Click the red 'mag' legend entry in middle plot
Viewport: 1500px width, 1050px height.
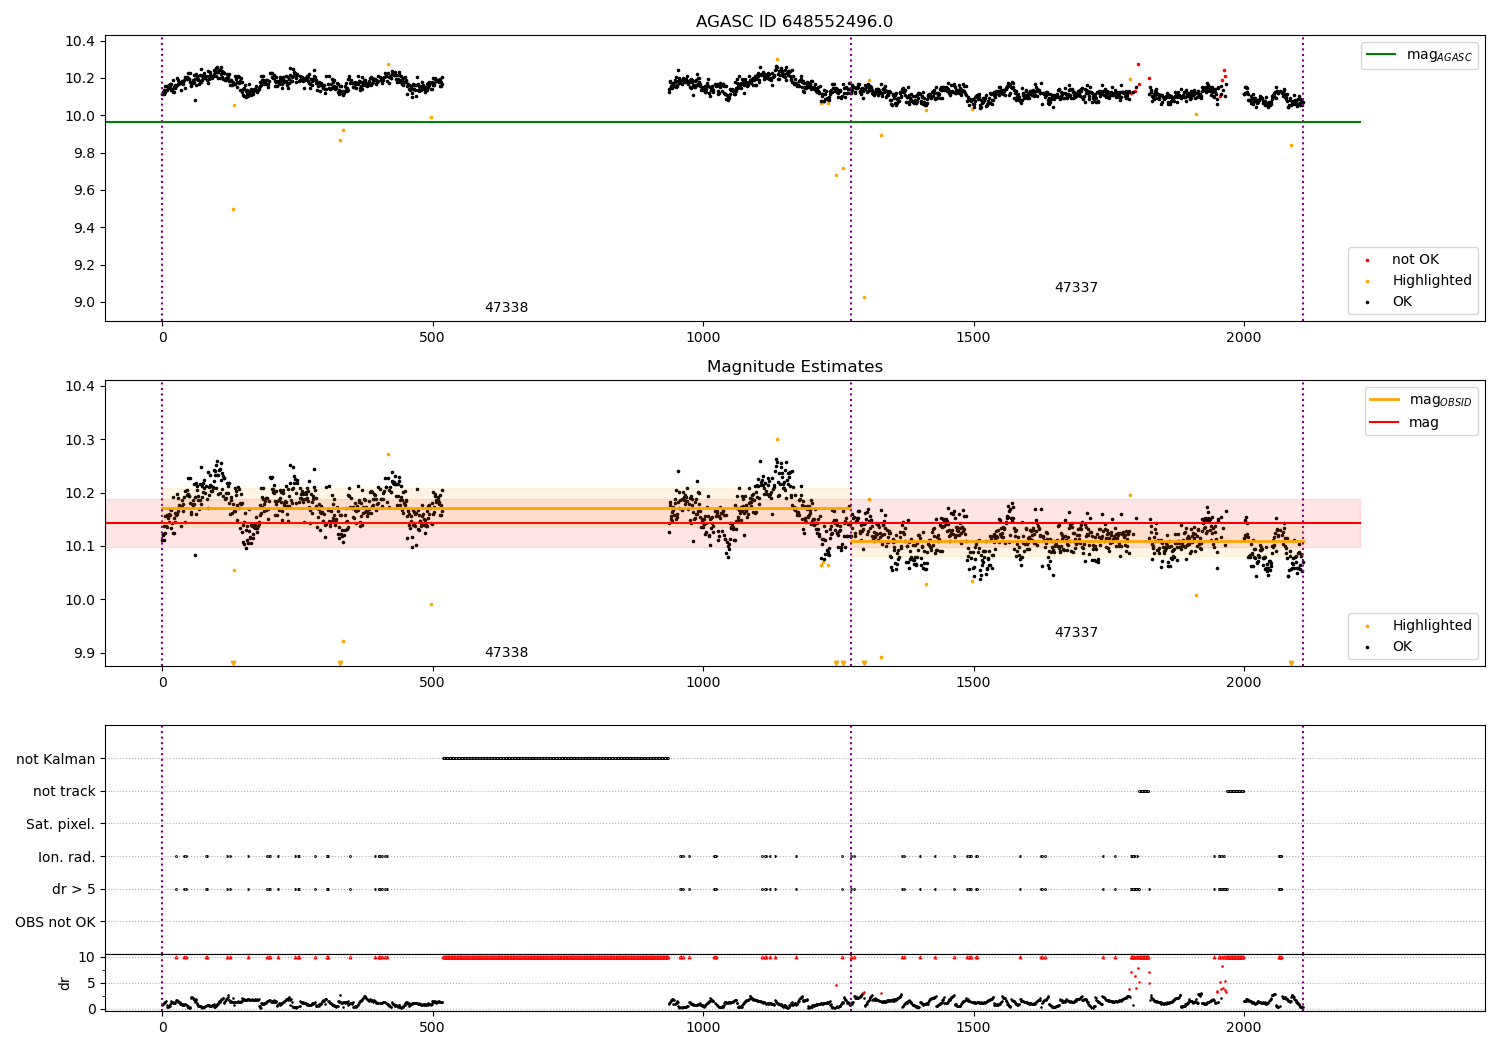pyautogui.click(x=1405, y=423)
